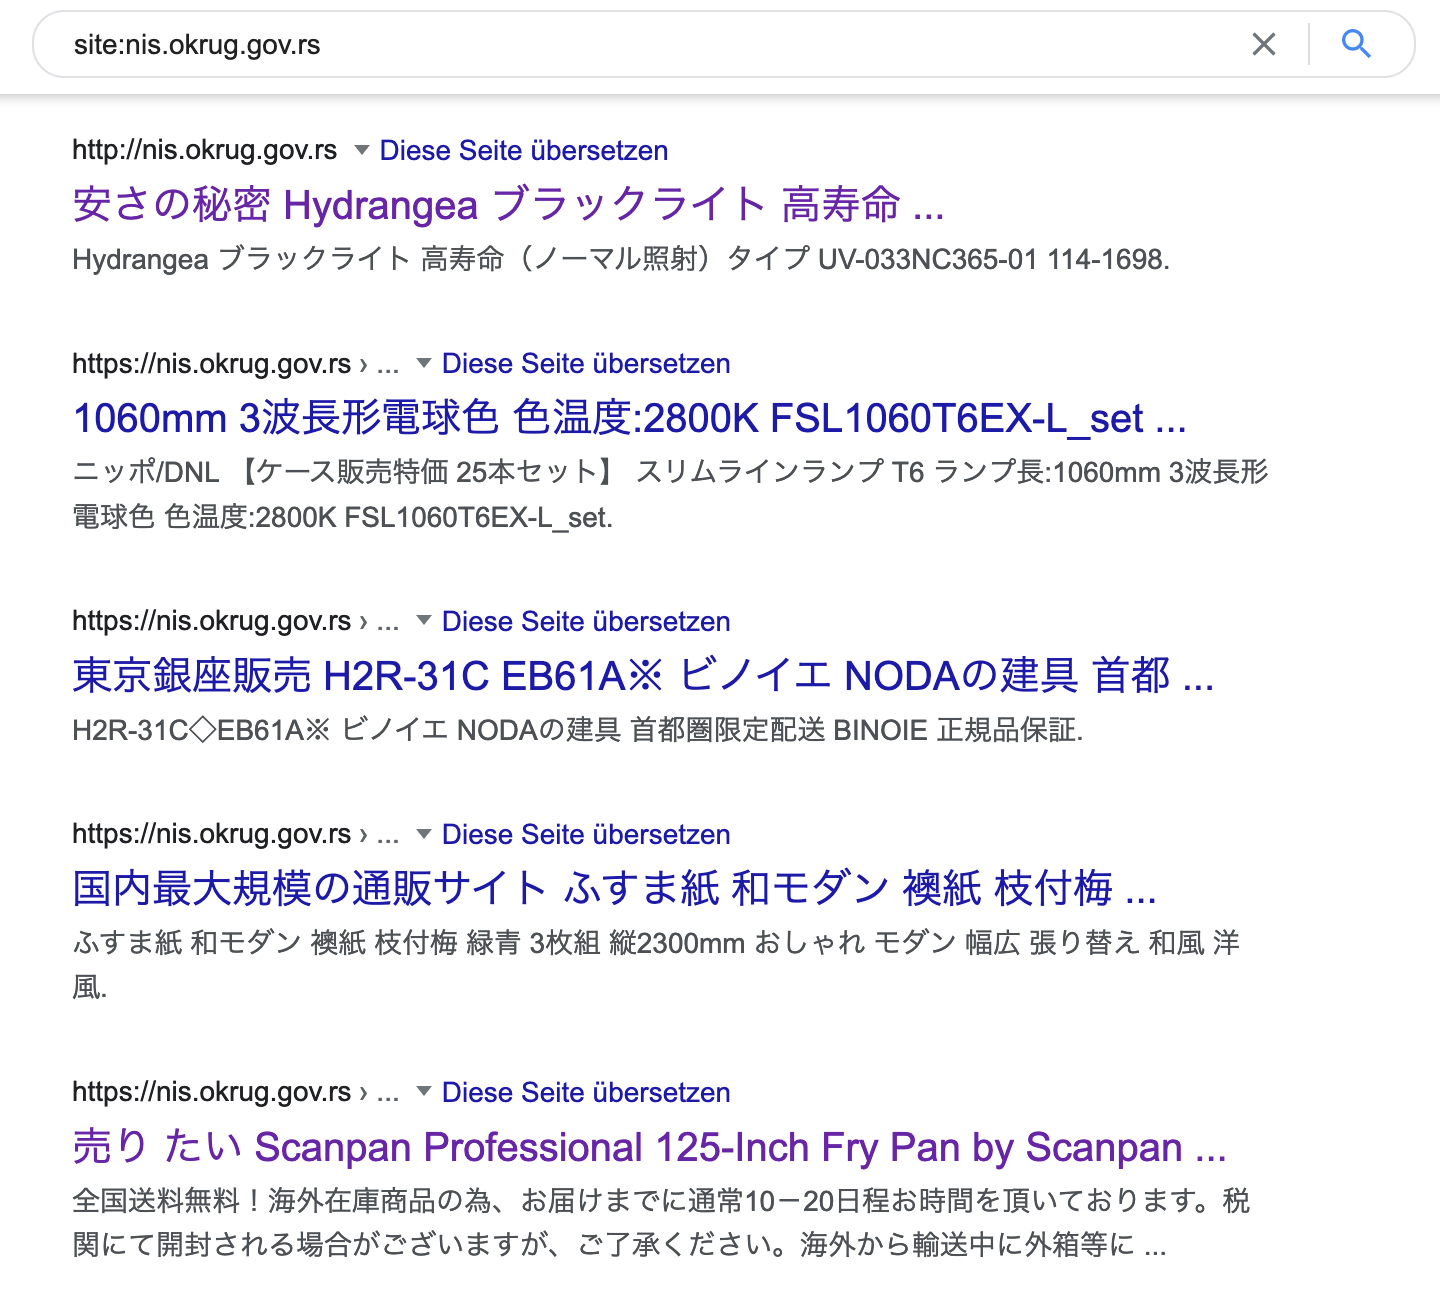
Task: Click the snippet starting with 全国送料無料
Action: (x=661, y=1222)
